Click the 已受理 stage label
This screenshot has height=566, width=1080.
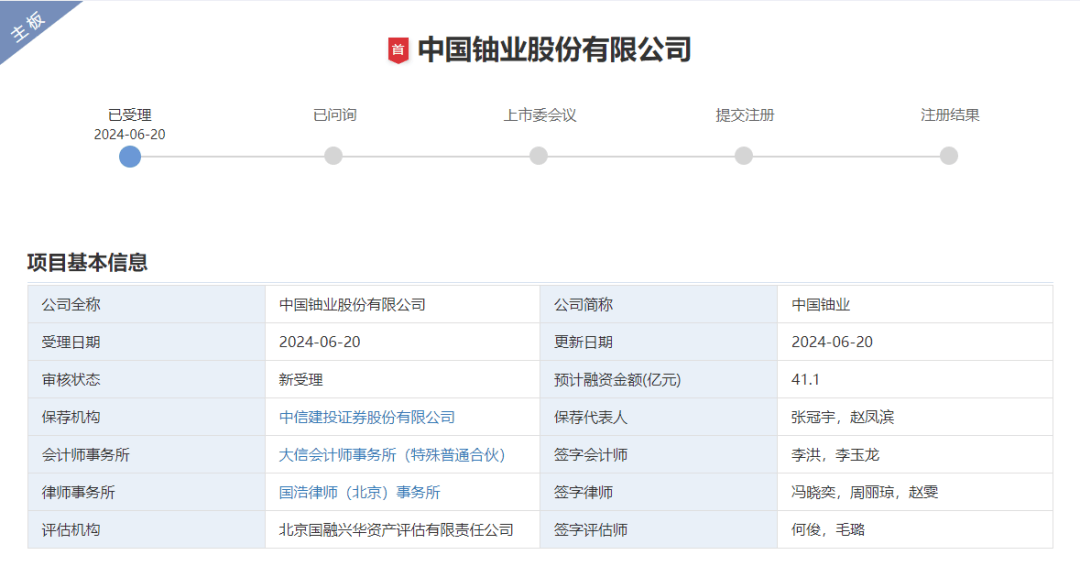point(130,115)
